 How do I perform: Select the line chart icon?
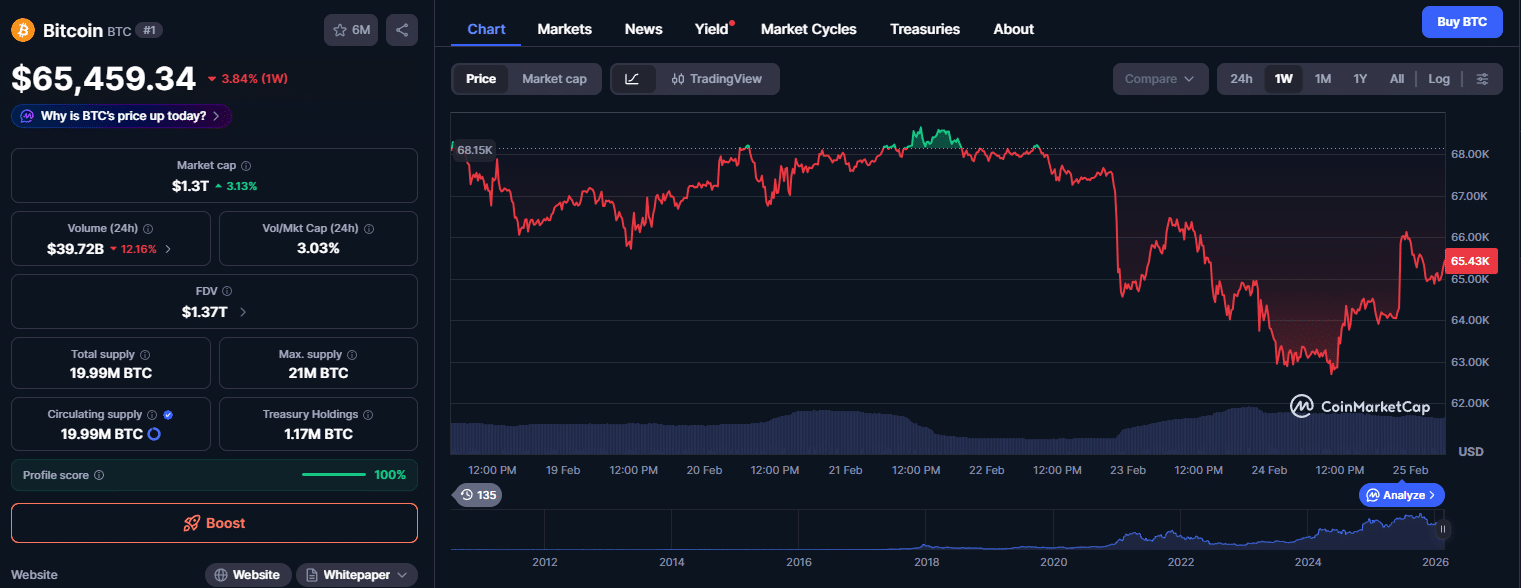click(x=634, y=79)
